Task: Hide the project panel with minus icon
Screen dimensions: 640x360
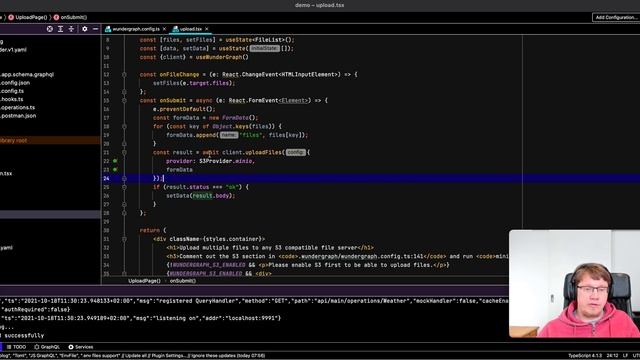Action: (x=95, y=29)
